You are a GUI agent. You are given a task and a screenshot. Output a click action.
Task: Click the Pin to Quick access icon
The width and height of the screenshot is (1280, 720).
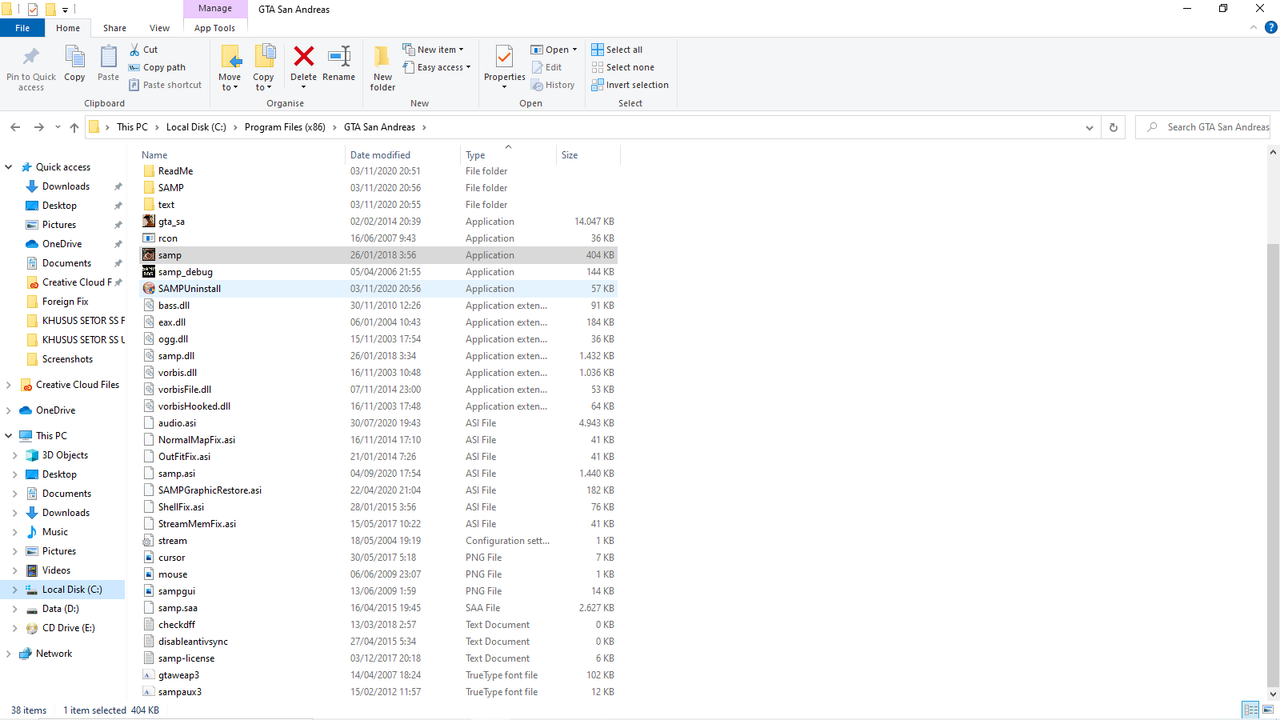(x=31, y=58)
